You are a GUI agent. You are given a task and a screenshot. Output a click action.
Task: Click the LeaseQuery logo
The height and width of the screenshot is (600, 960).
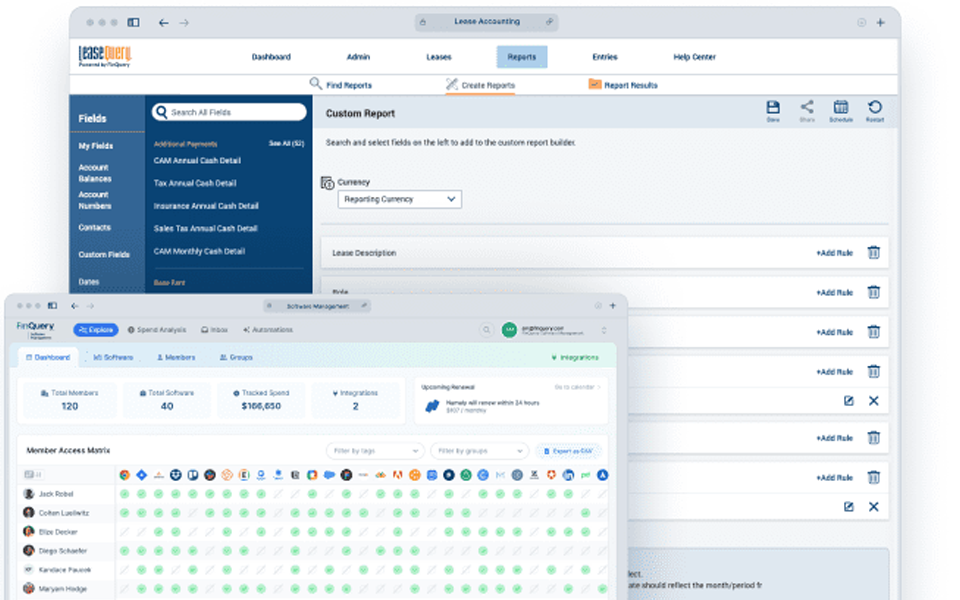point(104,56)
